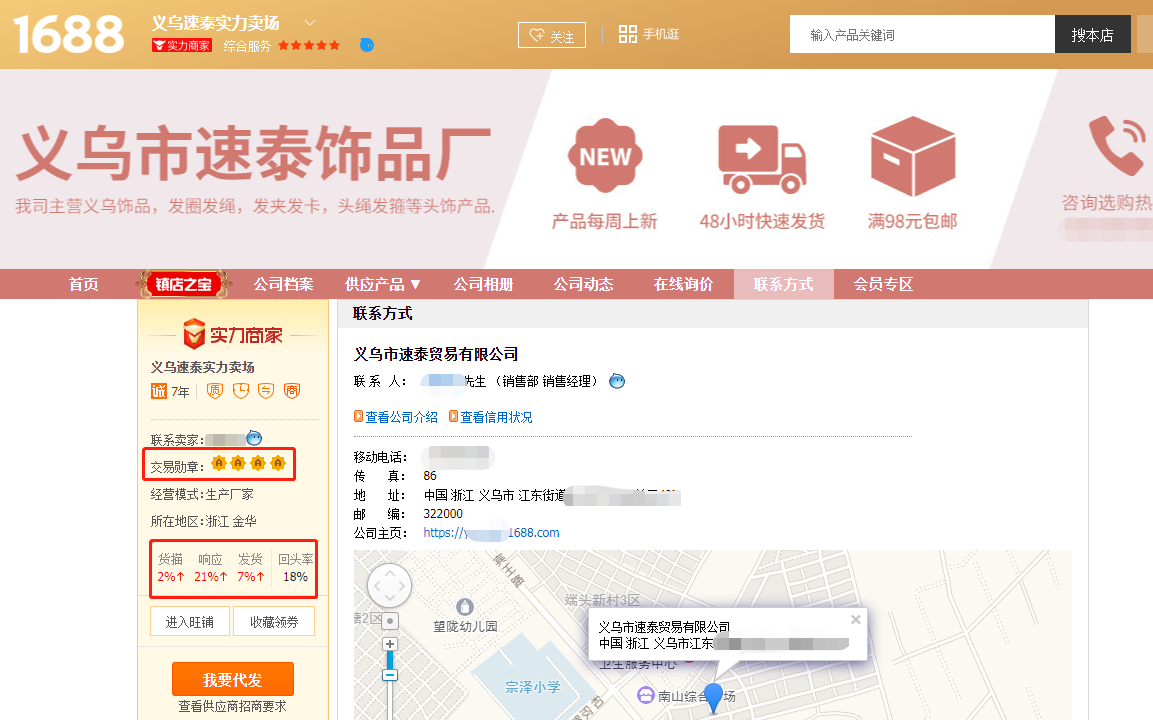Click the 1688 logo

tap(69, 34)
